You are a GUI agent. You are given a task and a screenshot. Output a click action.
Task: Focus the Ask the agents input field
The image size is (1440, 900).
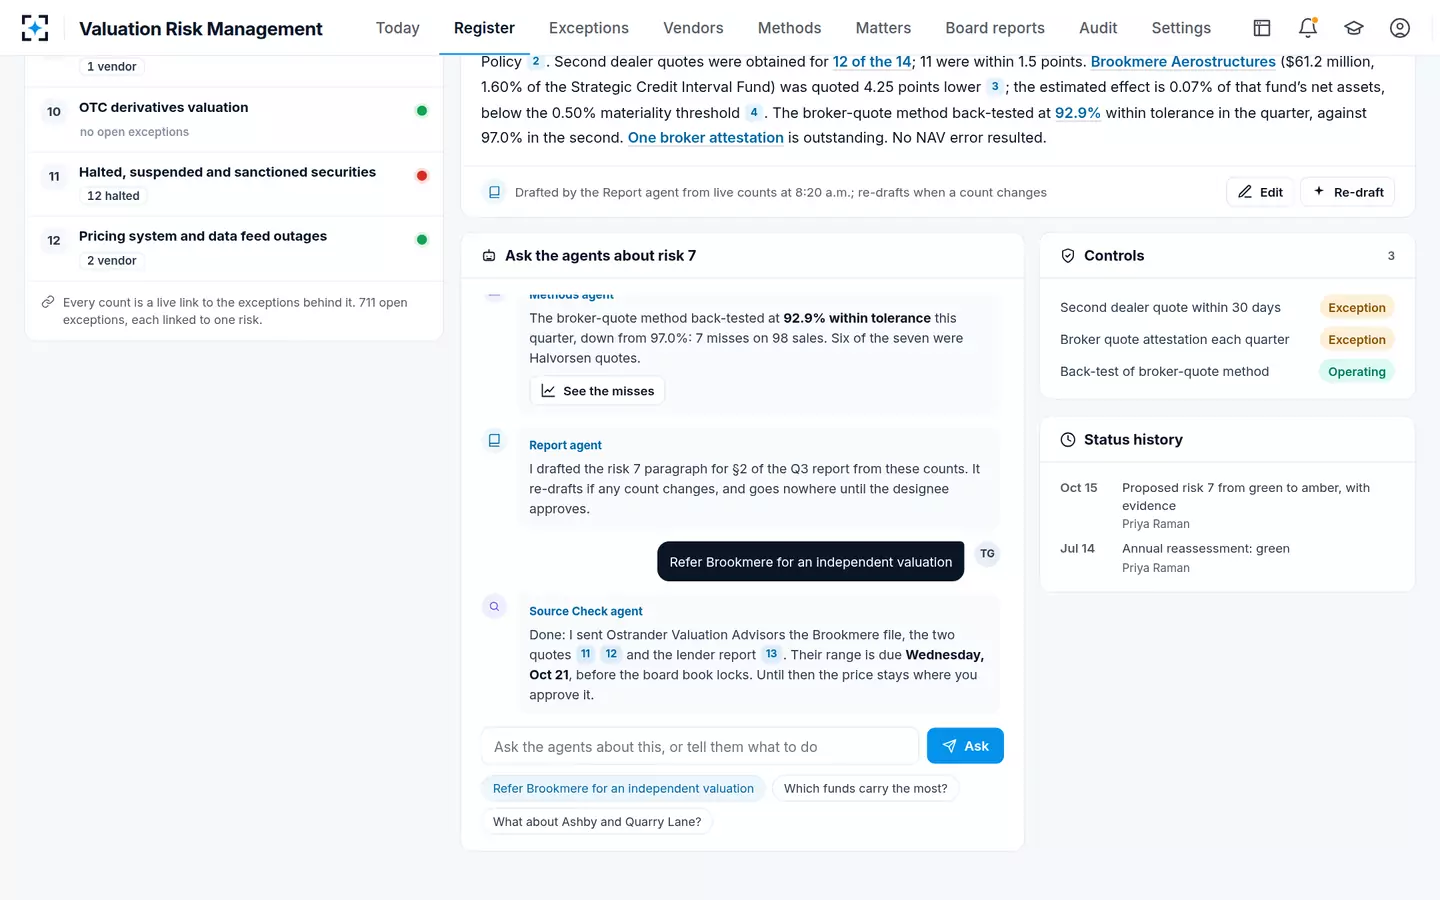700,746
